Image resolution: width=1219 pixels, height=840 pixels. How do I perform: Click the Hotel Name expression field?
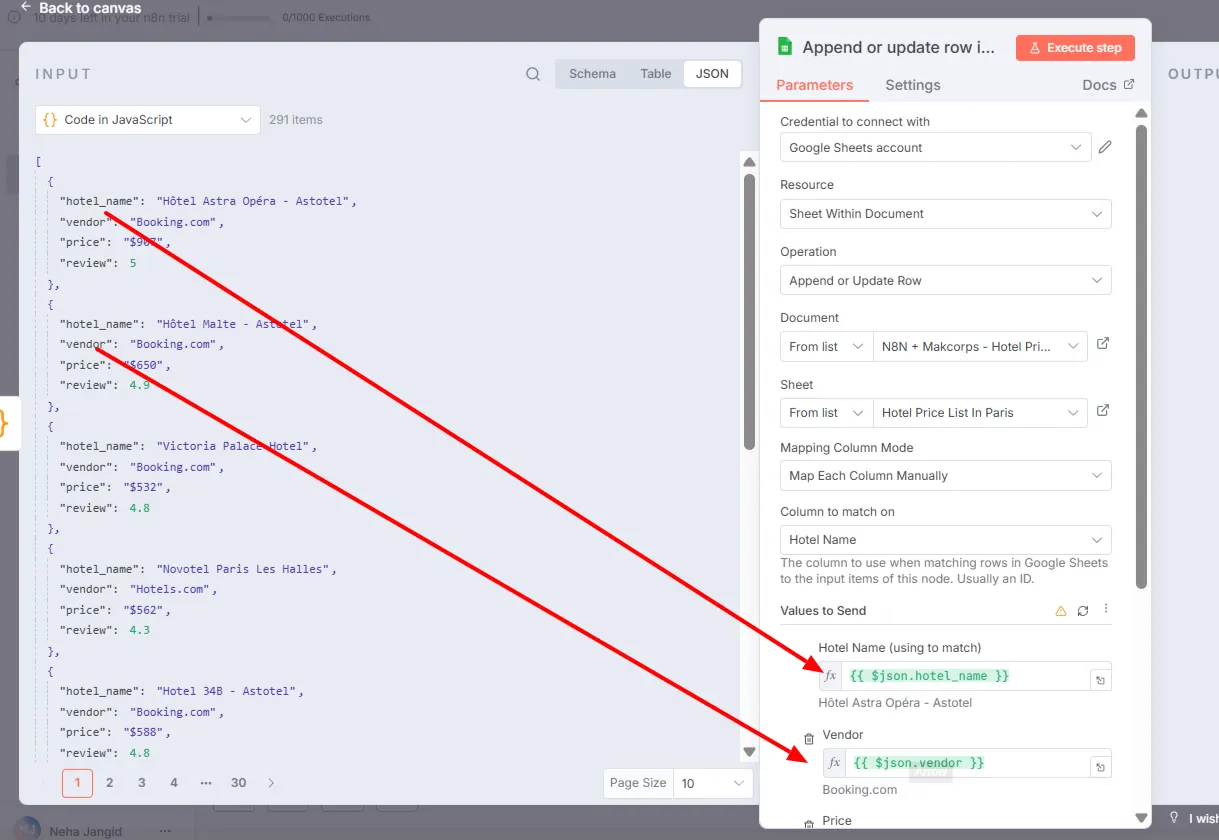(x=965, y=676)
